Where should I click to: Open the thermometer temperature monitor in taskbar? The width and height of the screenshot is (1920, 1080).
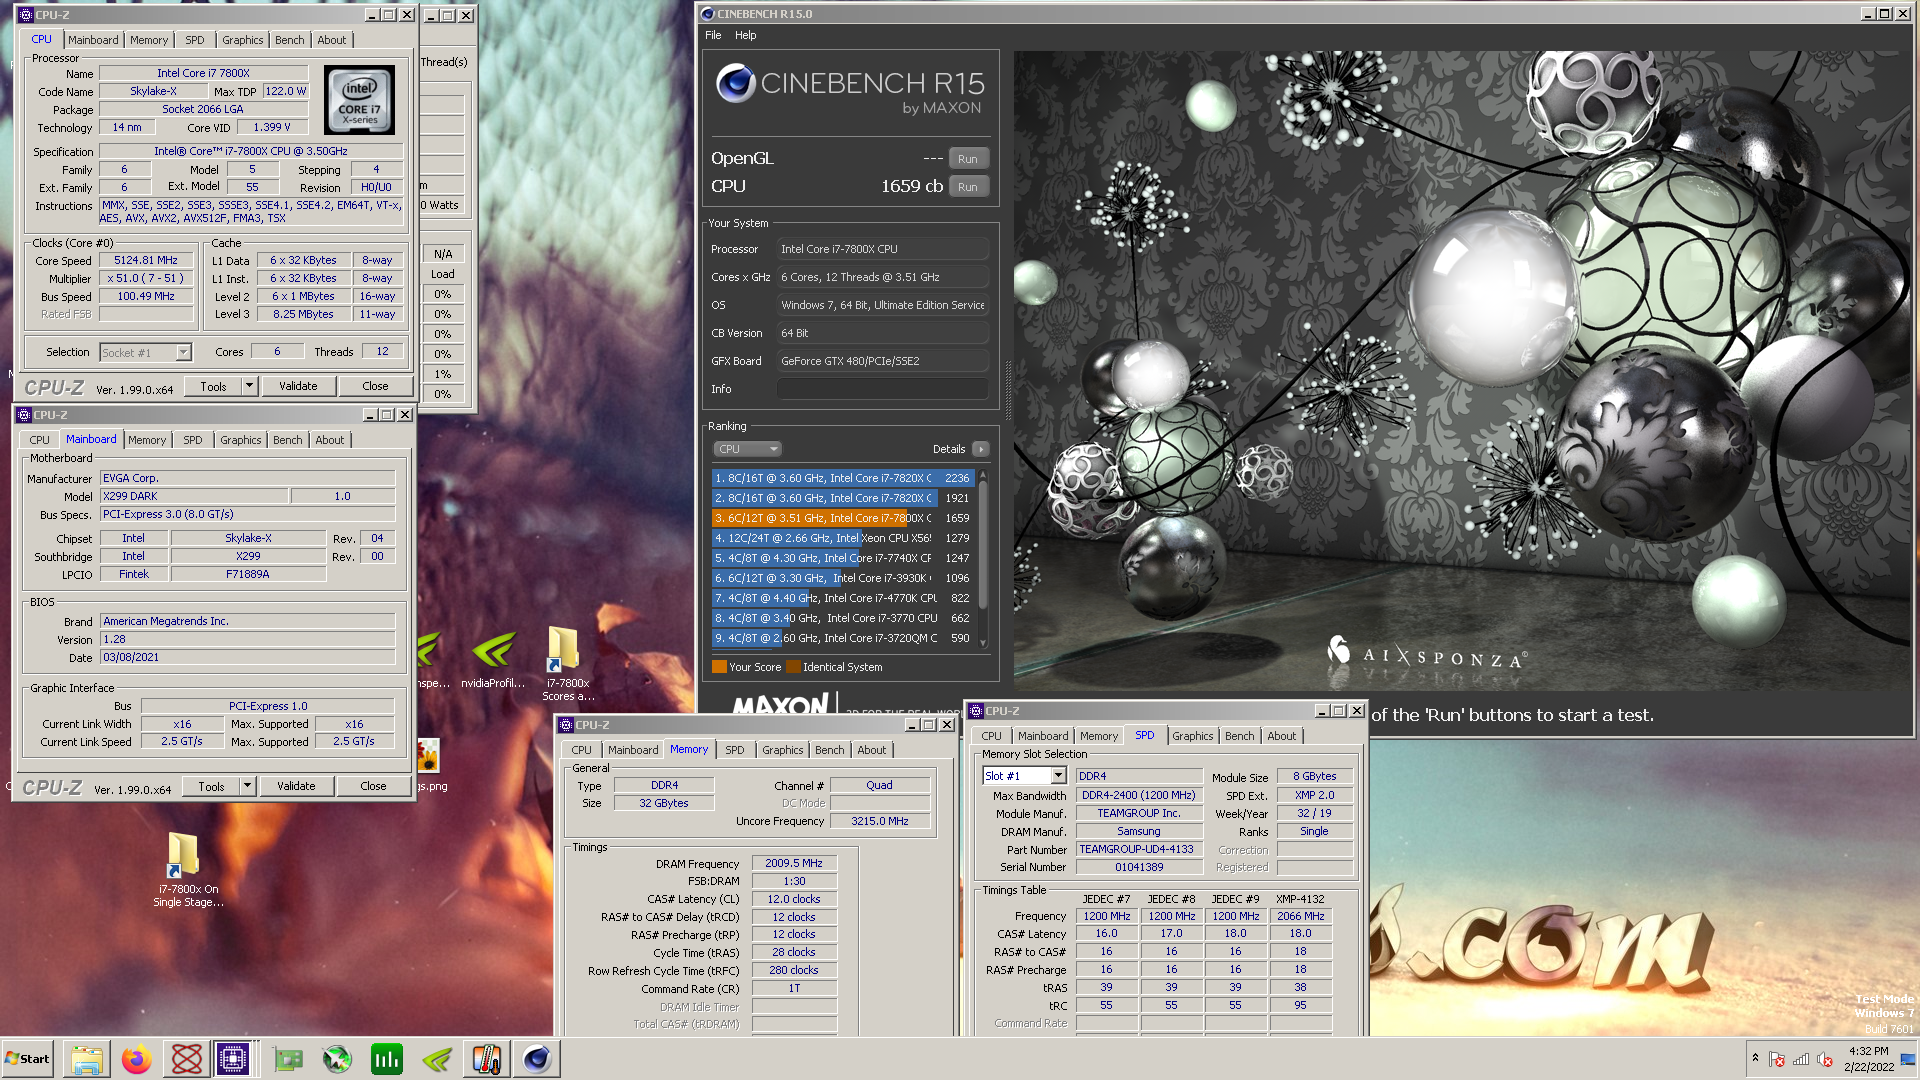(x=487, y=1059)
